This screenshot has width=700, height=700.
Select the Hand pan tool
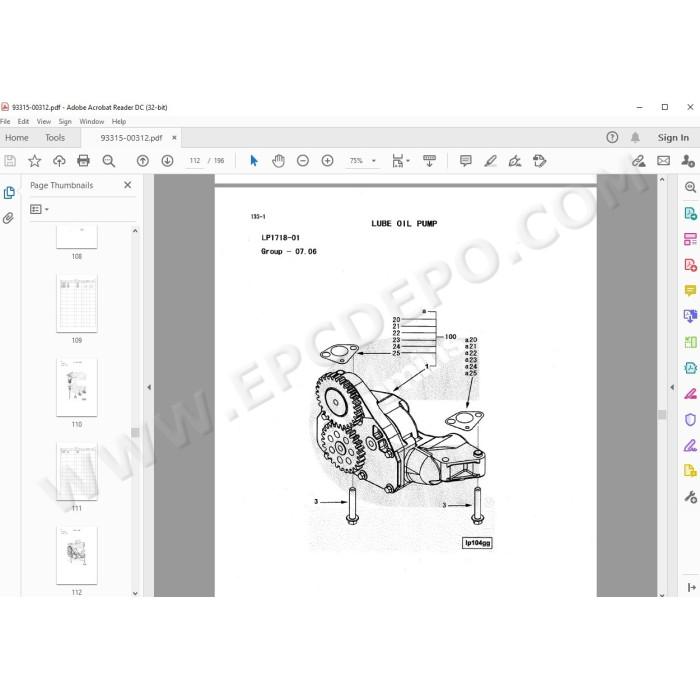tap(278, 161)
